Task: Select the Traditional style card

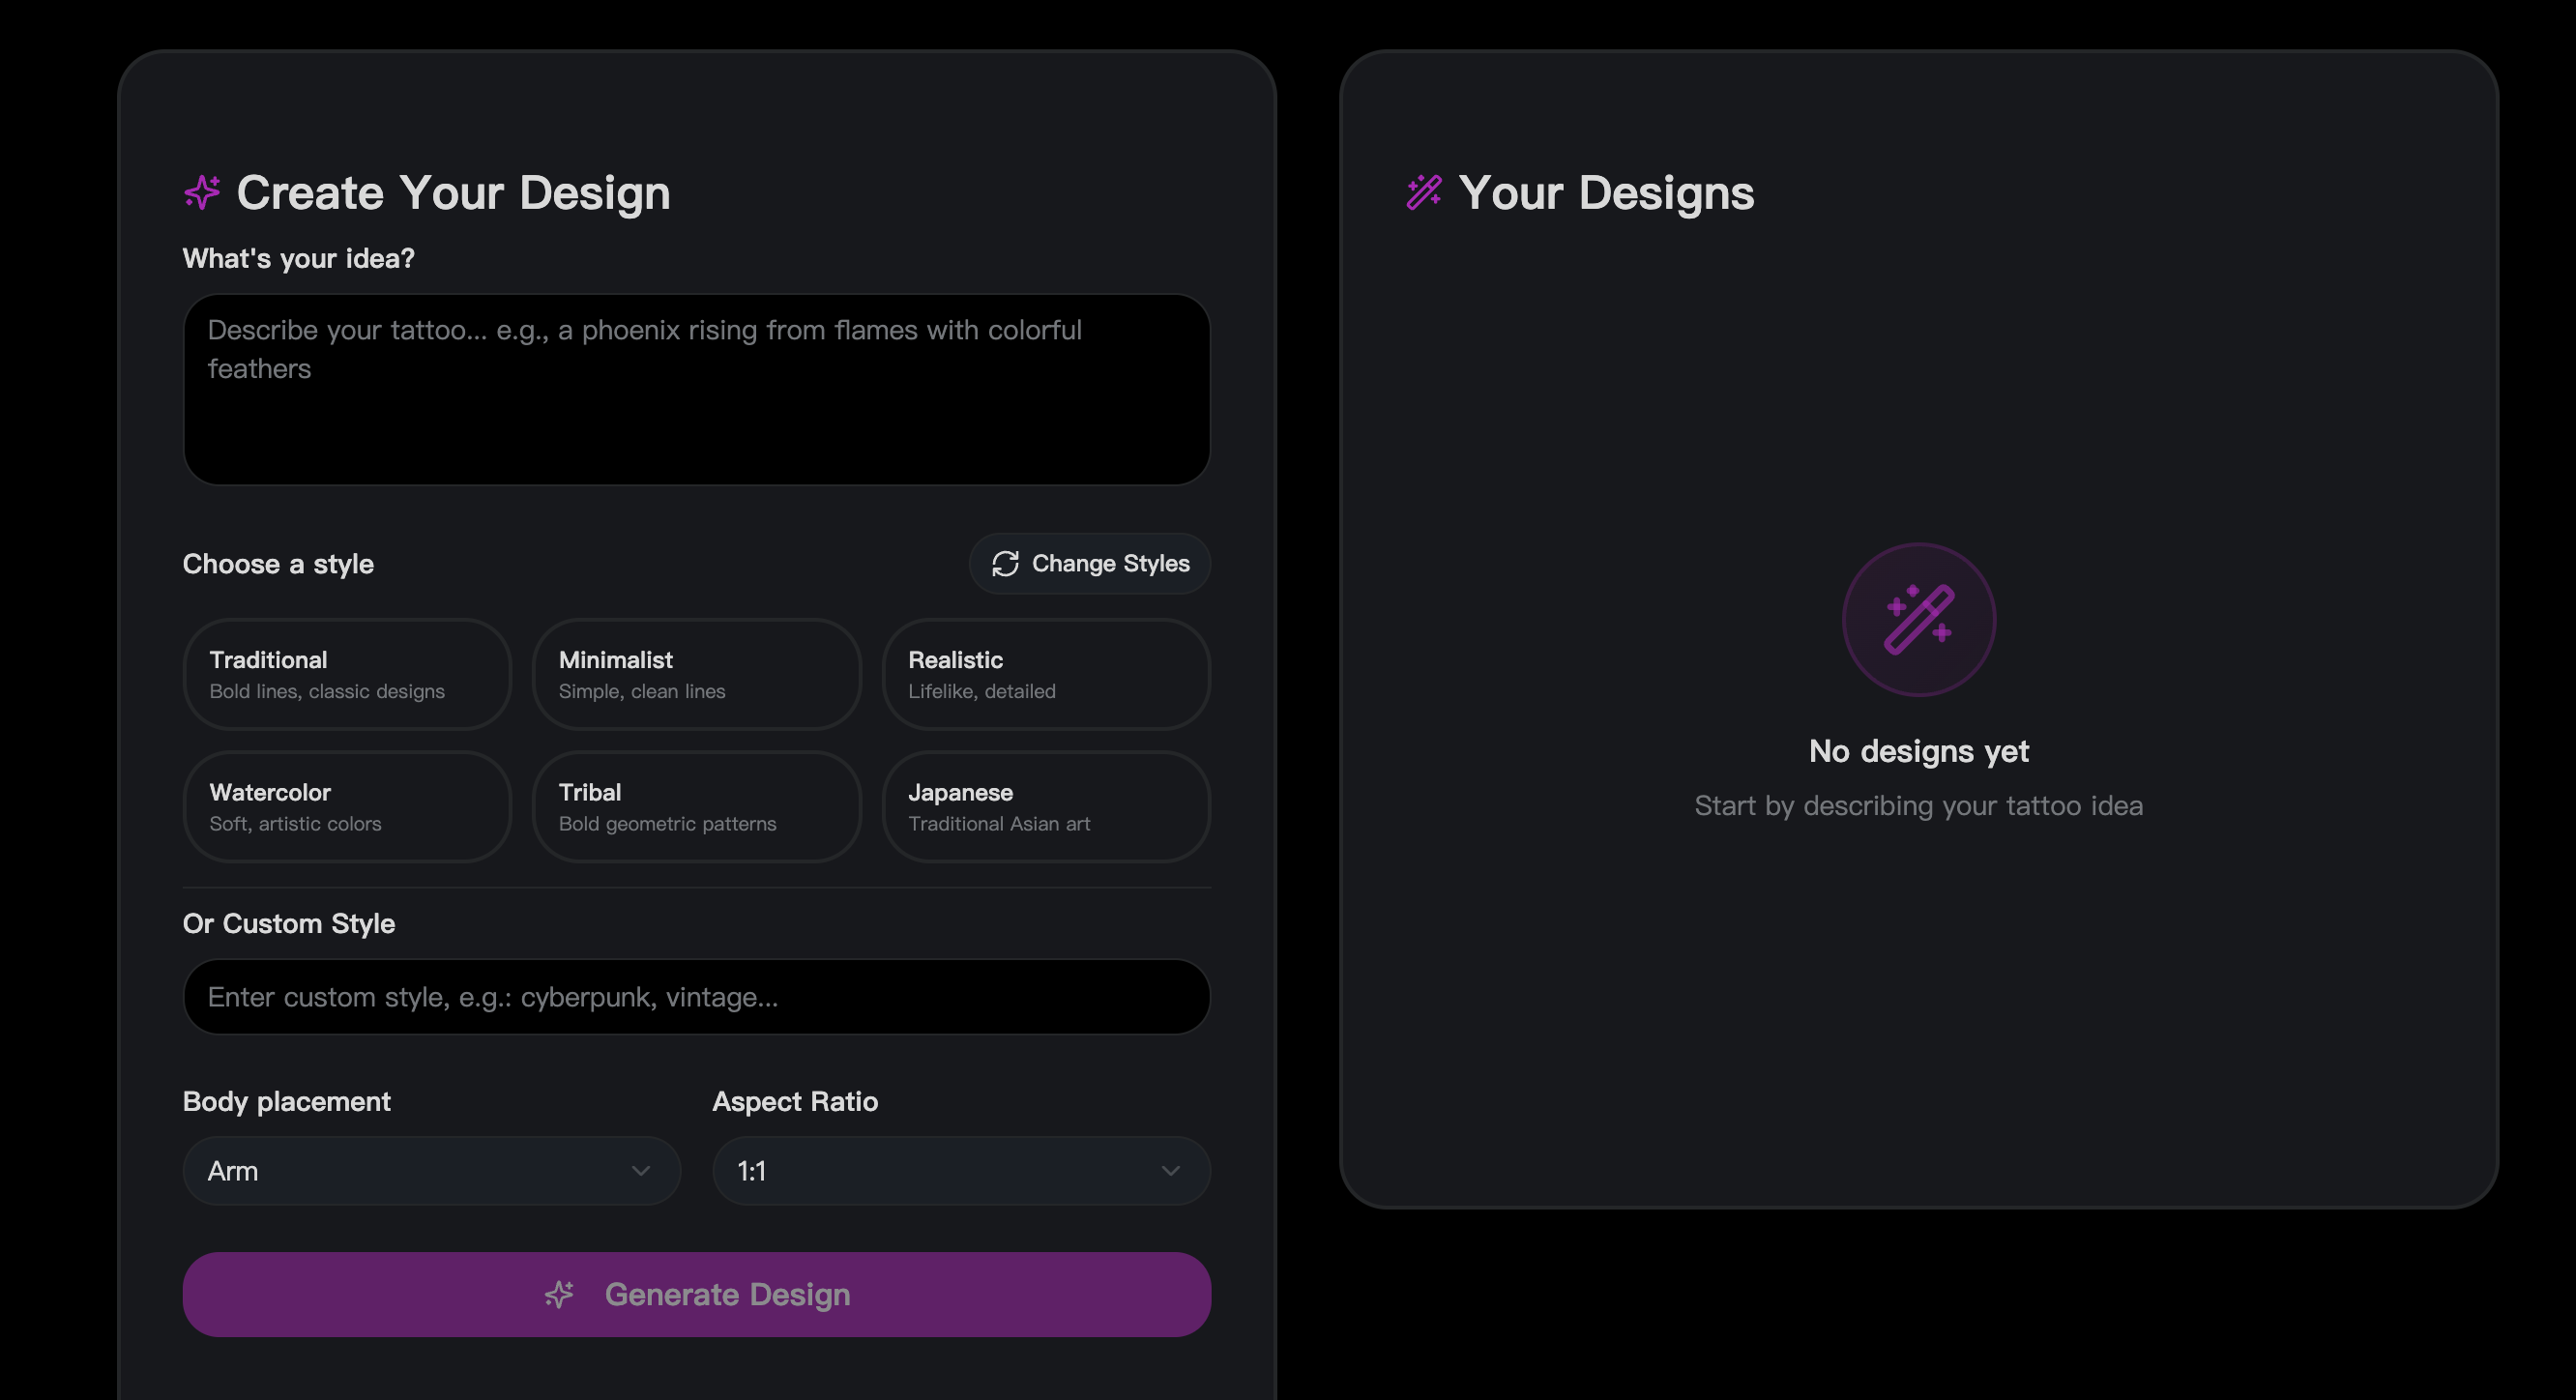Action: (x=347, y=673)
